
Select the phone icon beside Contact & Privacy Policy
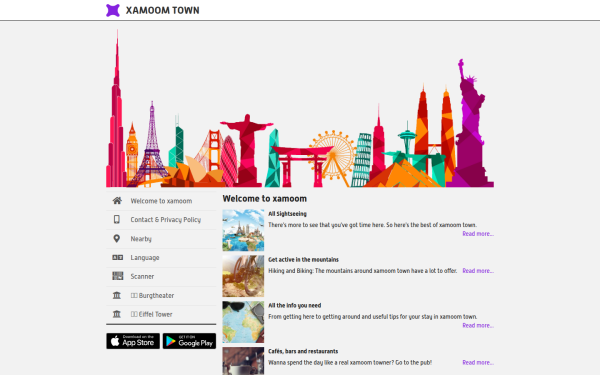117,219
